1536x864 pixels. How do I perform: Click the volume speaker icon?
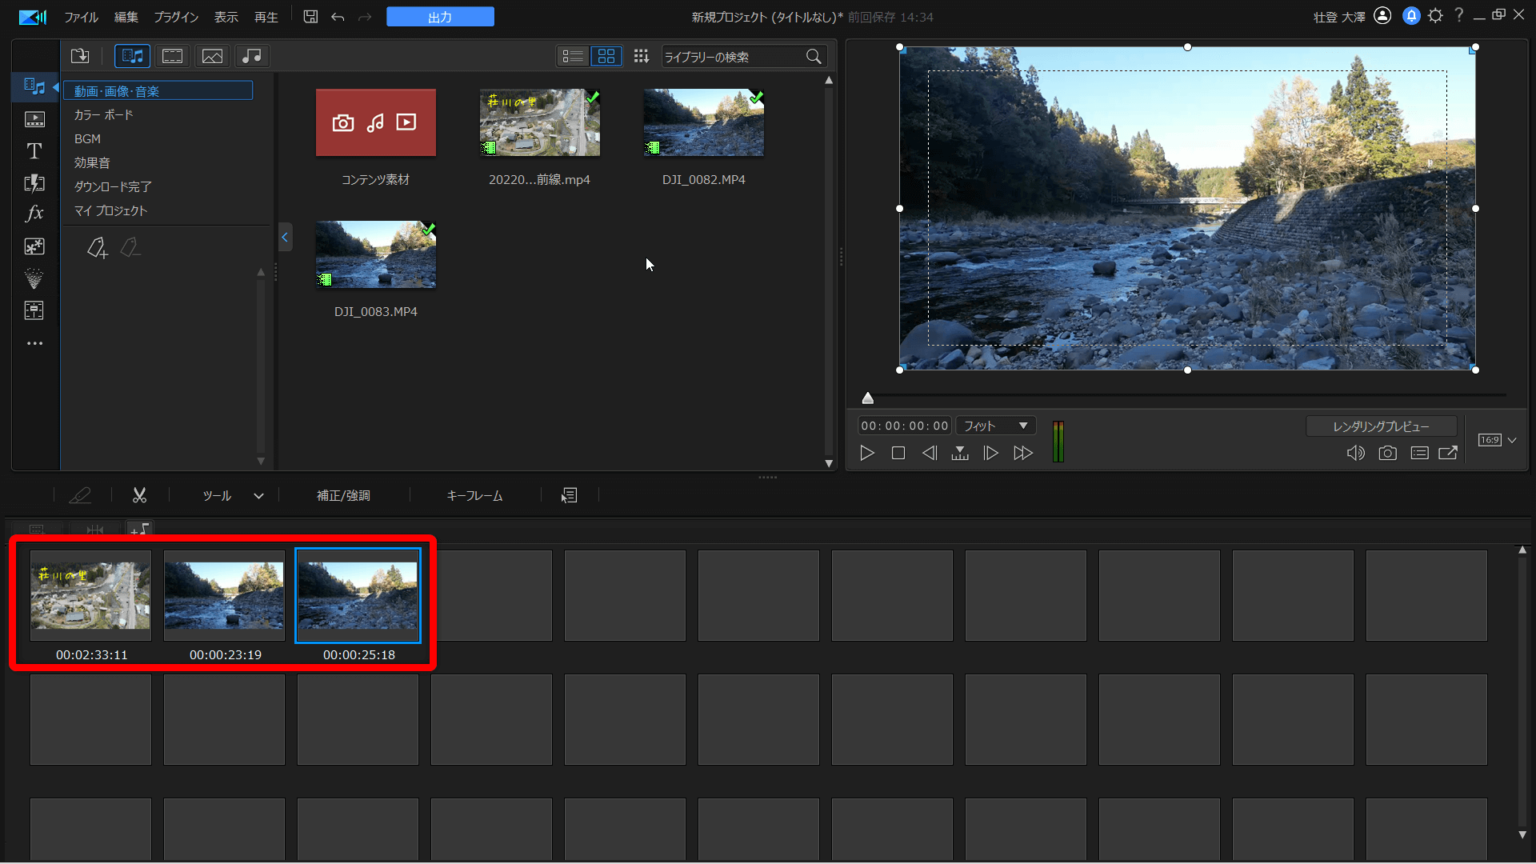(x=1355, y=453)
